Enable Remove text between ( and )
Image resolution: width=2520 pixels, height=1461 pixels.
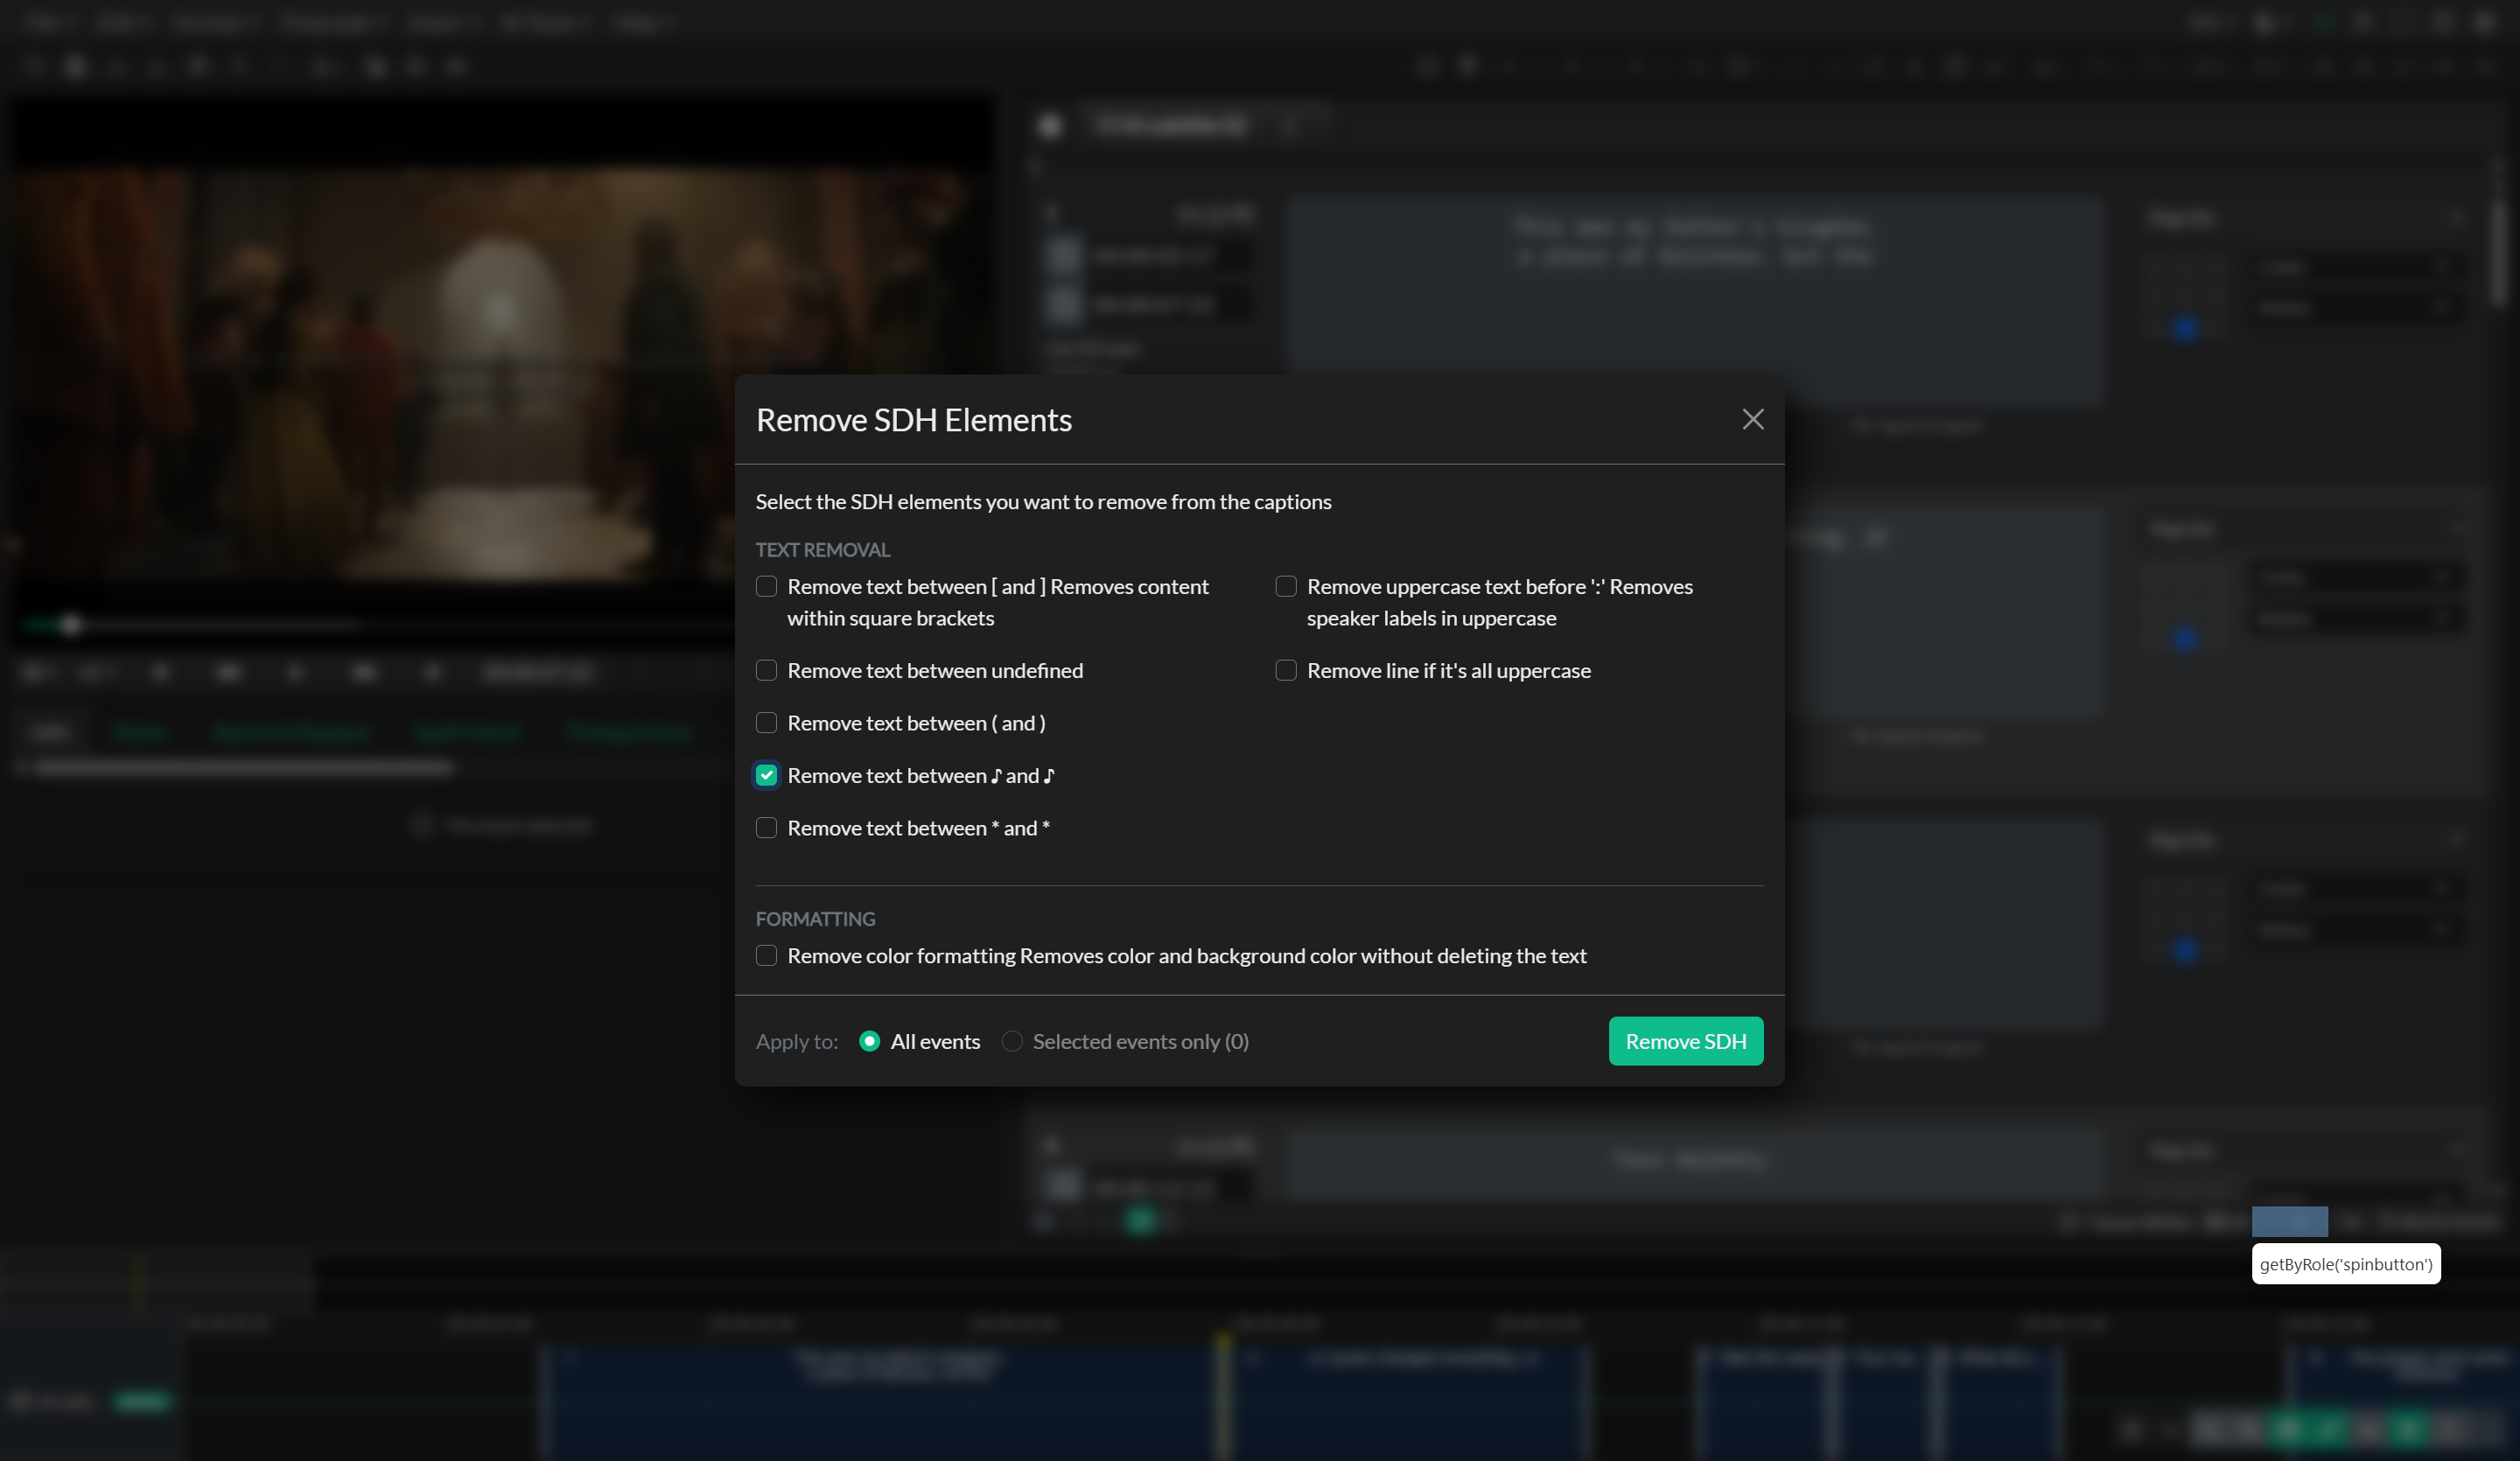pos(766,723)
